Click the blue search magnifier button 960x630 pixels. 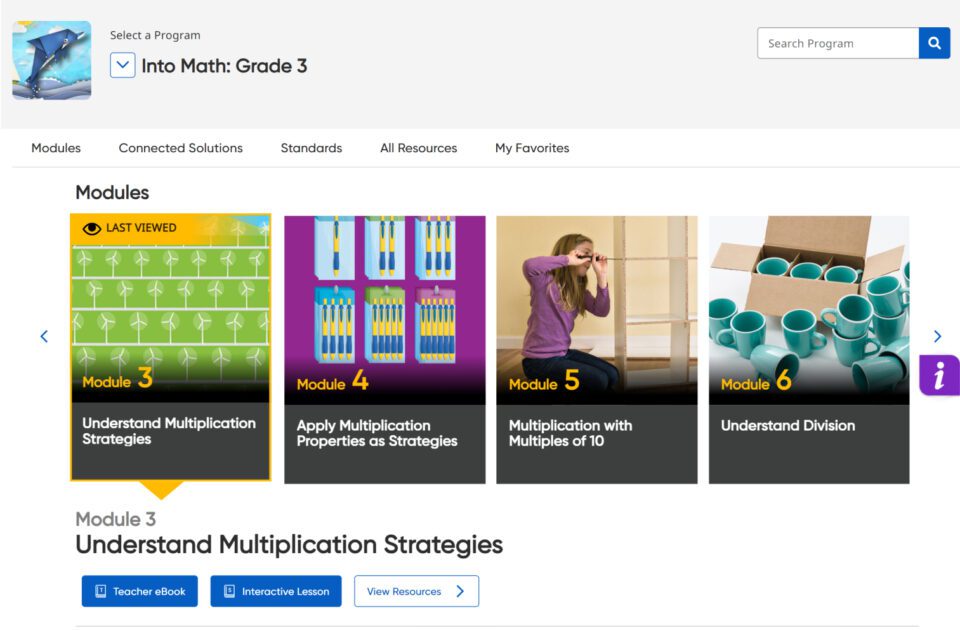(934, 43)
